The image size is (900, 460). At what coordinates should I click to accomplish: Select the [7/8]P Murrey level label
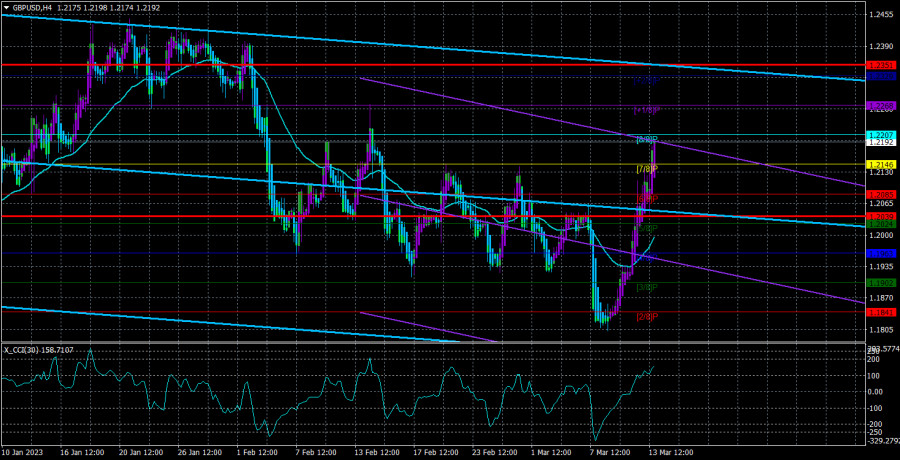[647, 169]
